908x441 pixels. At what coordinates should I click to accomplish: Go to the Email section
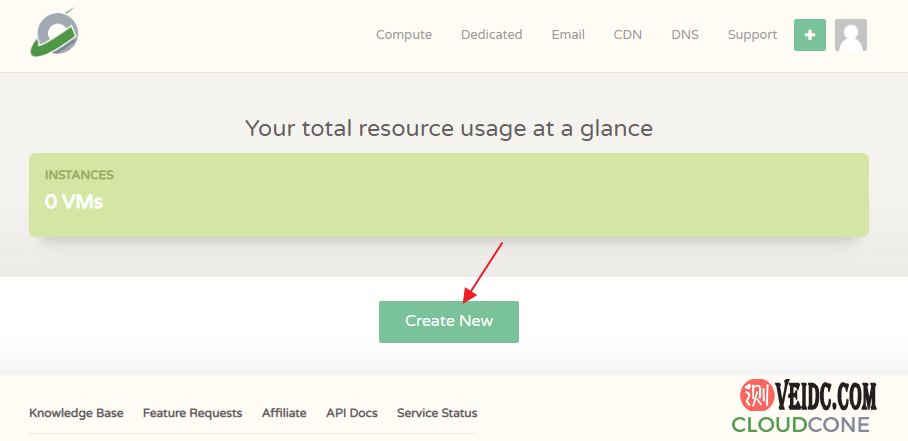(x=568, y=35)
